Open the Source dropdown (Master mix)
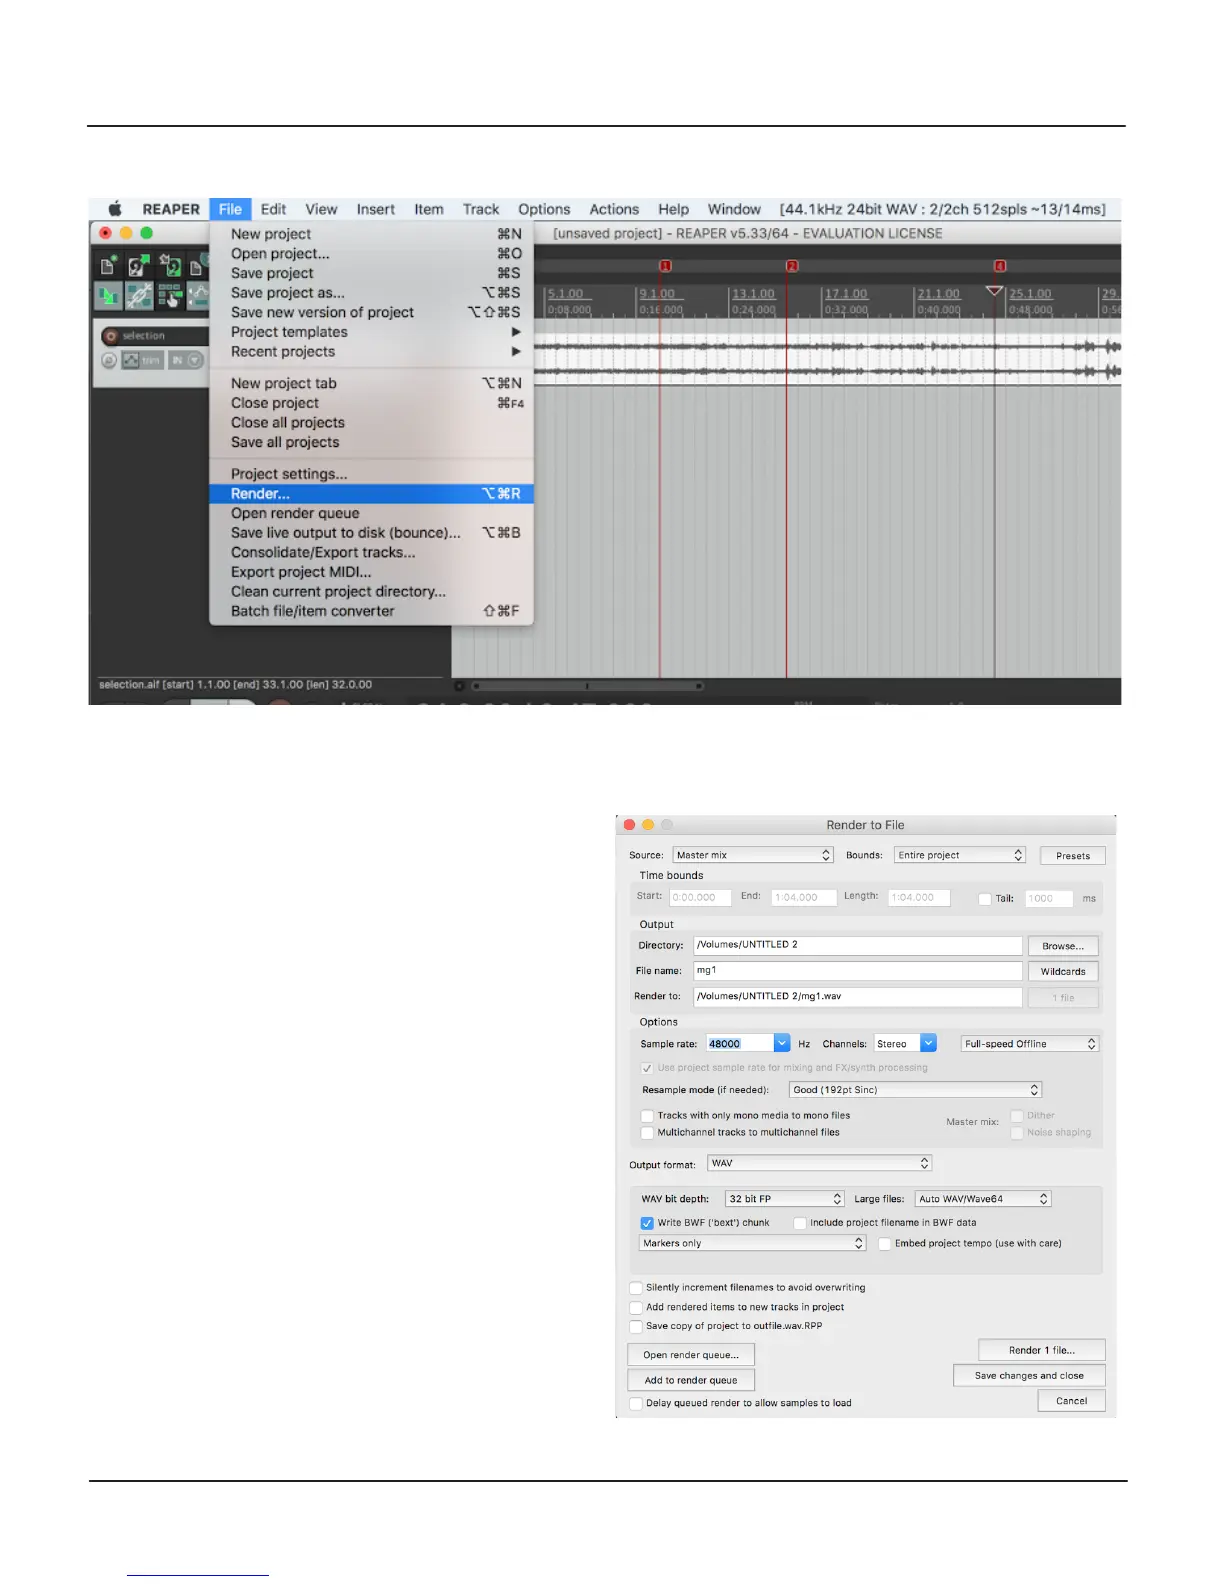1224x1584 pixels. tap(753, 855)
